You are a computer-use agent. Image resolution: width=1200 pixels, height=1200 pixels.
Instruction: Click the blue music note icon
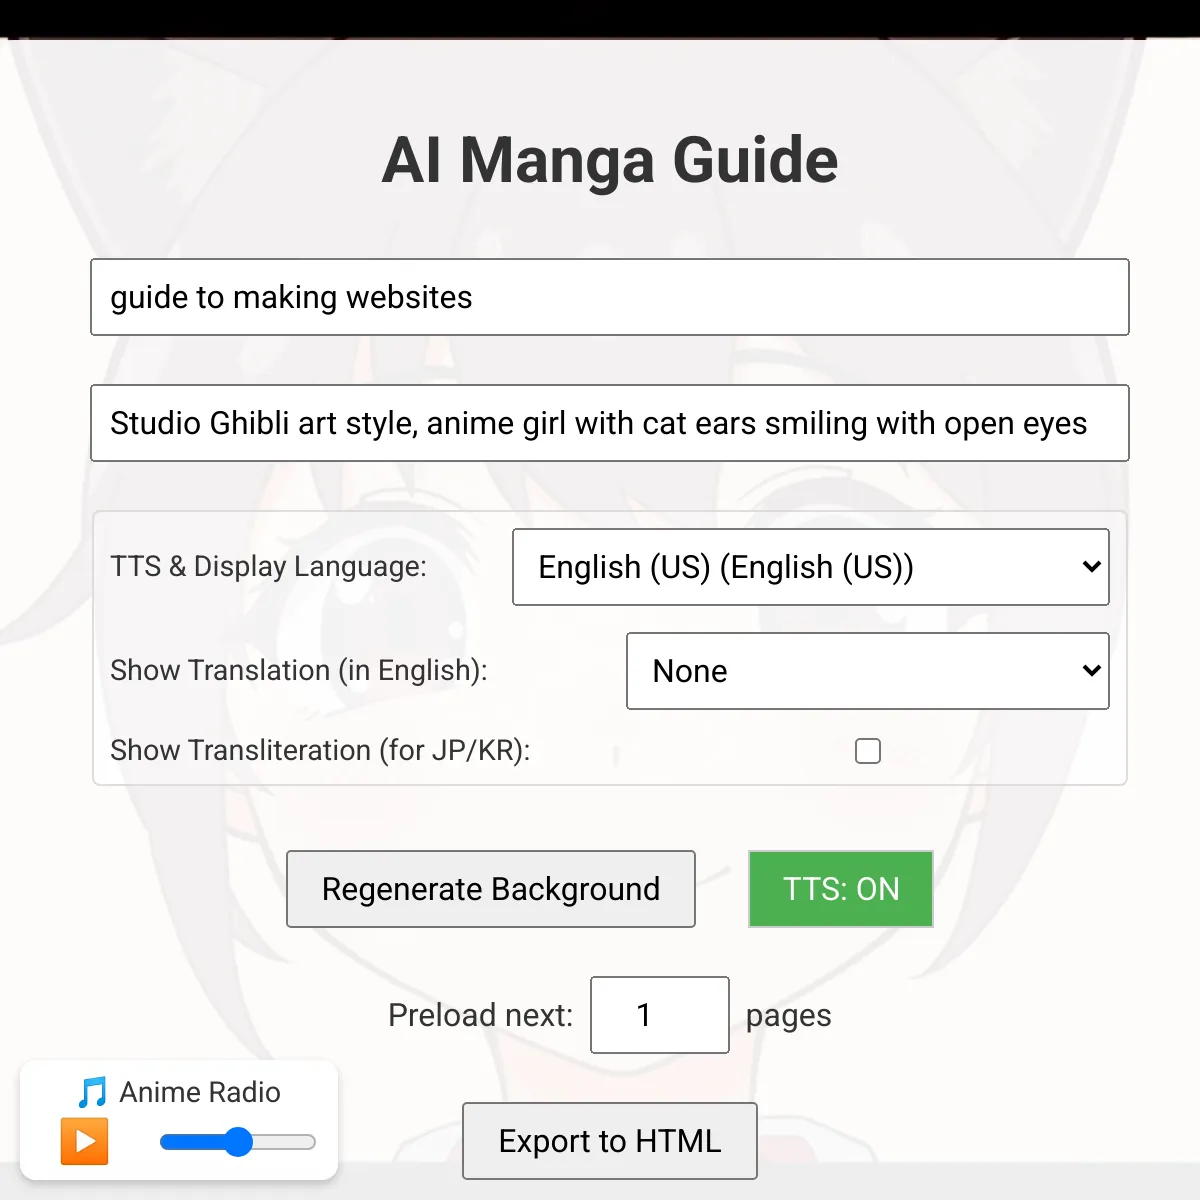[91, 1092]
